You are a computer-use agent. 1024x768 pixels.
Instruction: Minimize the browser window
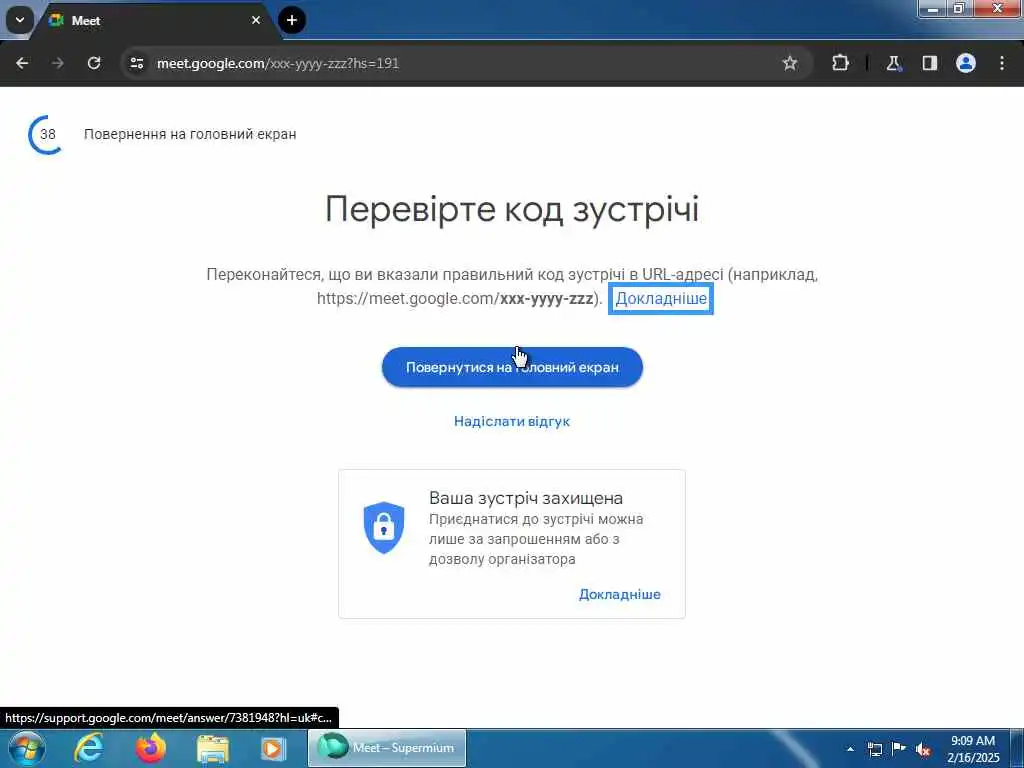[932, 8]
